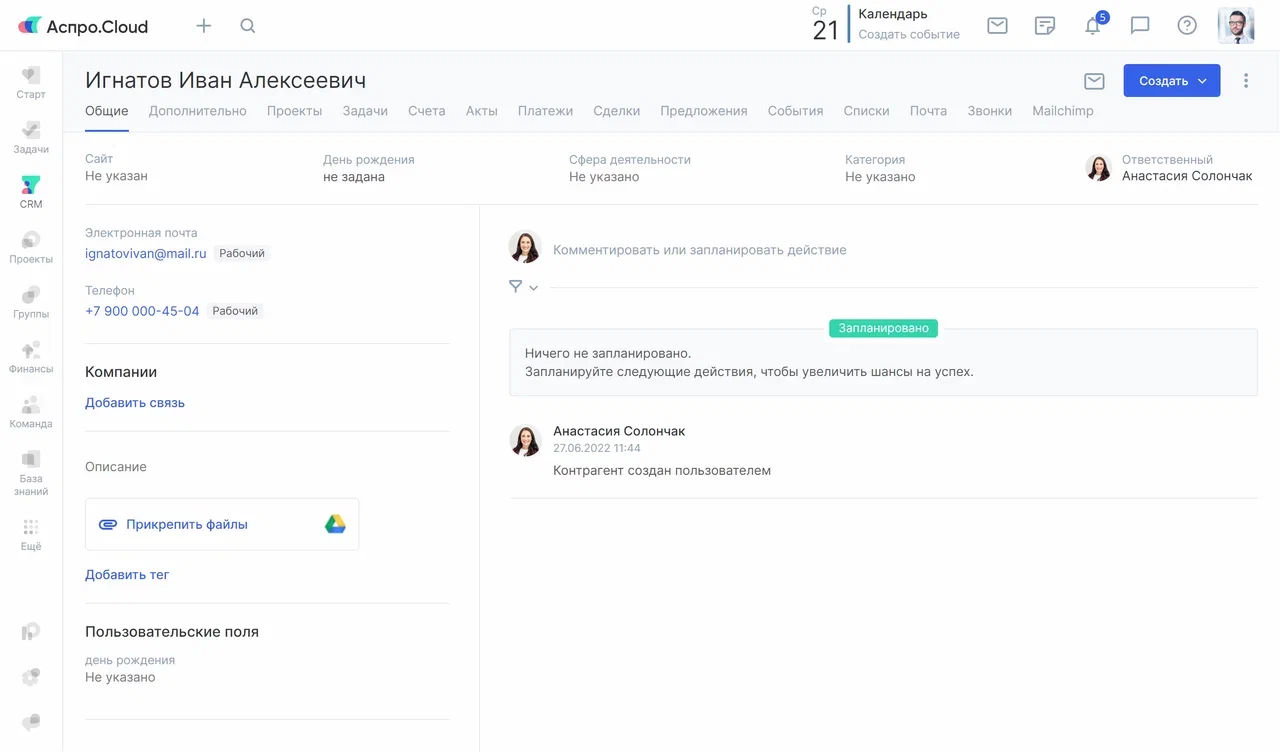Click the Google Drive icon
Screen dimensions: 1280x752
(x=335, y=524)
